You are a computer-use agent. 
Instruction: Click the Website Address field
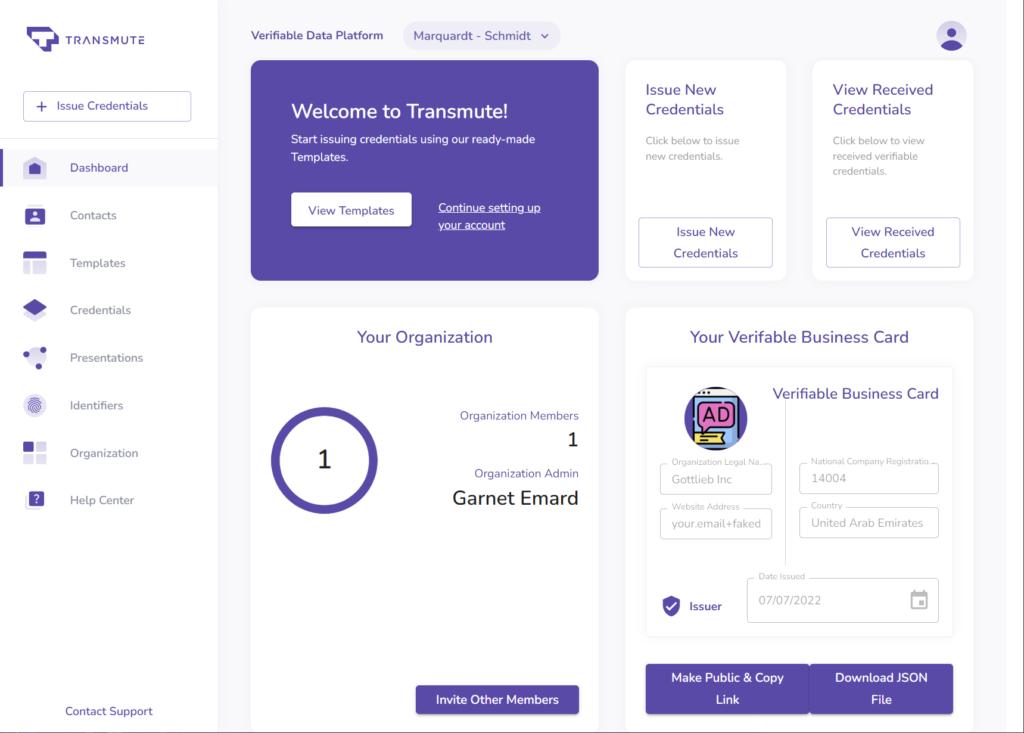pos(716,523)
